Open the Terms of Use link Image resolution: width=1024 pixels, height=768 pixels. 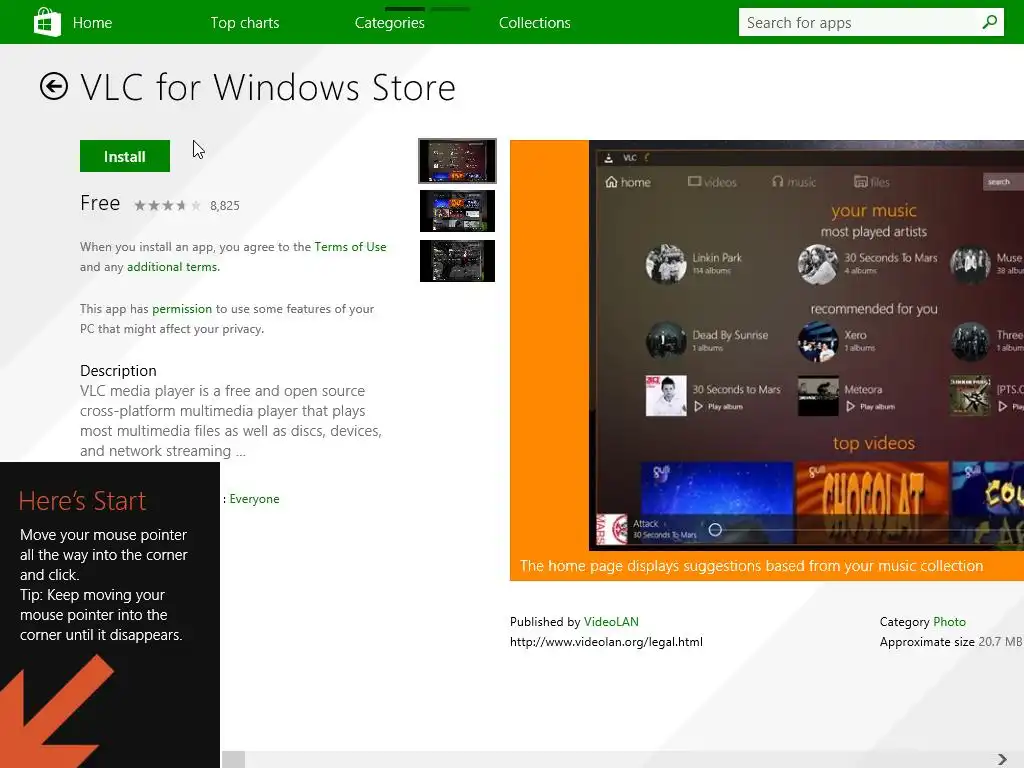[350, 247]
